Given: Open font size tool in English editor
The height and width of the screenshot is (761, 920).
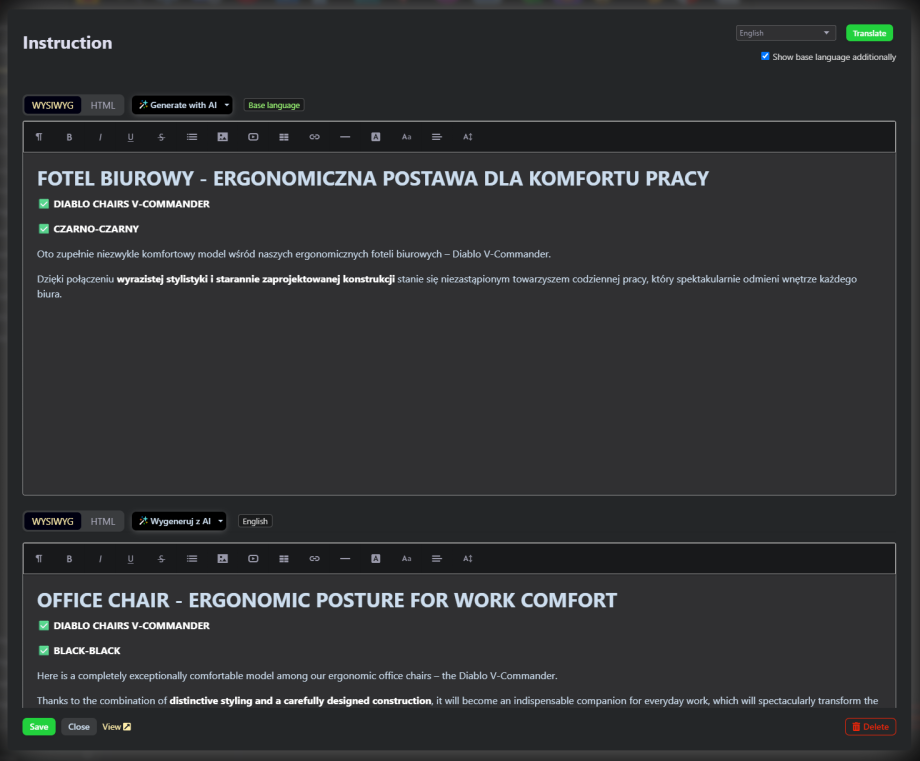Looking at the screenshot, I should coord(406,559).
